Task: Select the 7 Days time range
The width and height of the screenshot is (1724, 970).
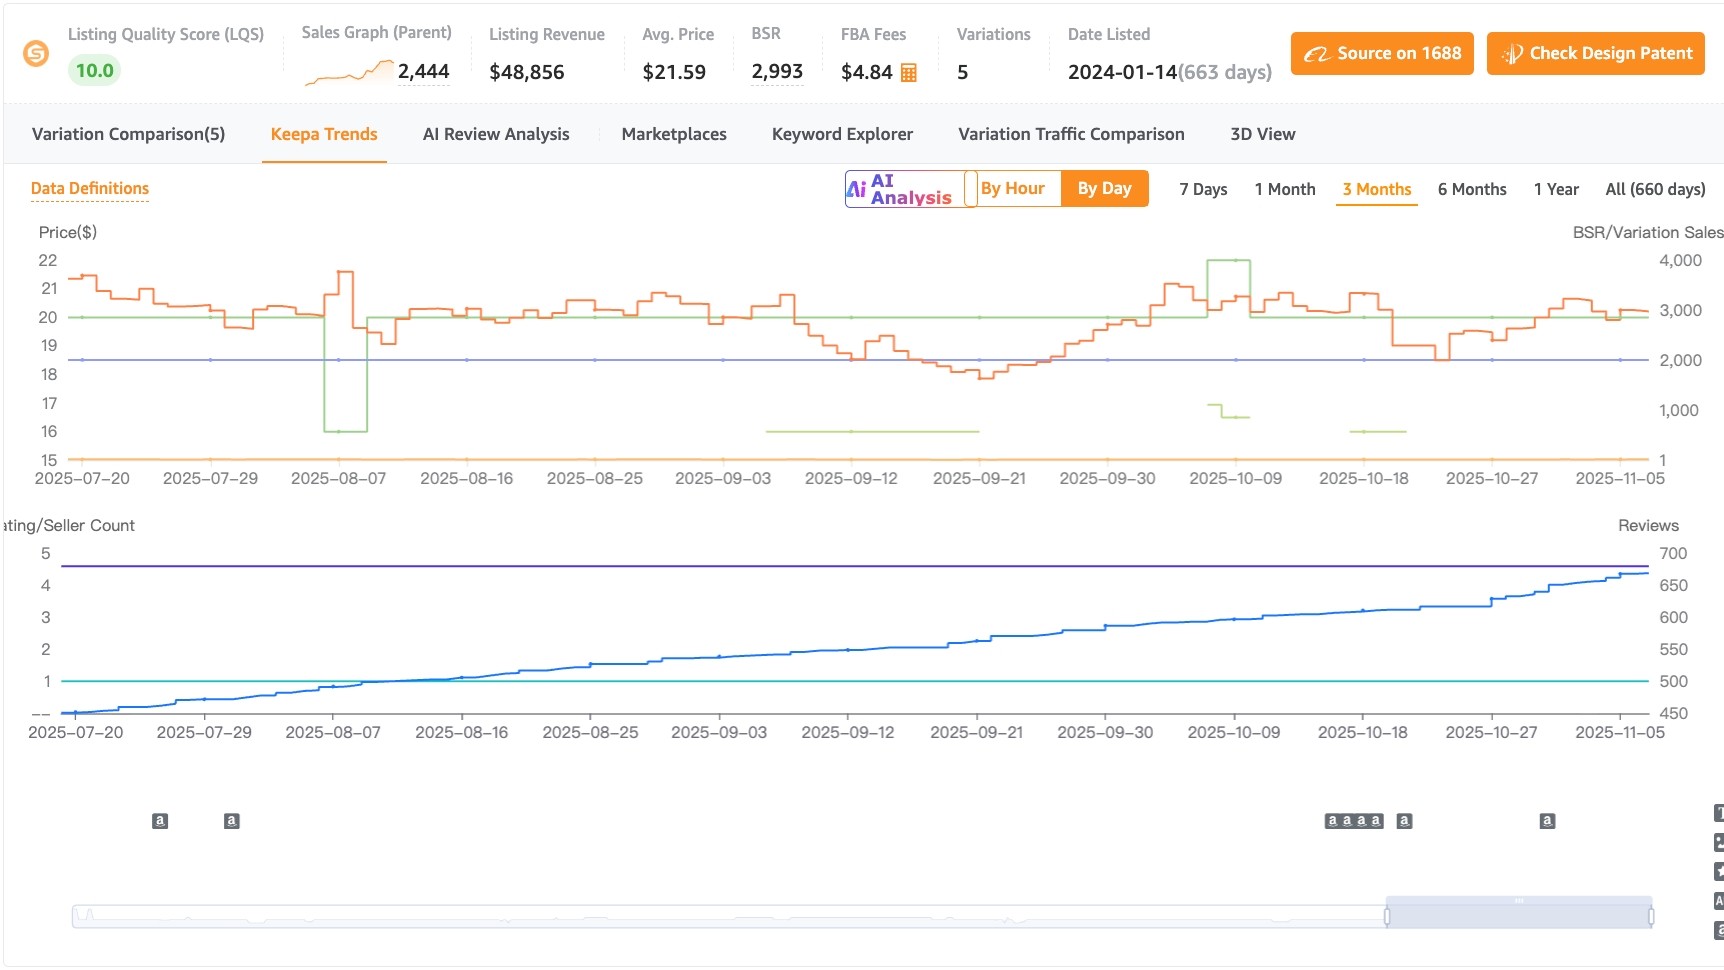Action: (1203, 189)
